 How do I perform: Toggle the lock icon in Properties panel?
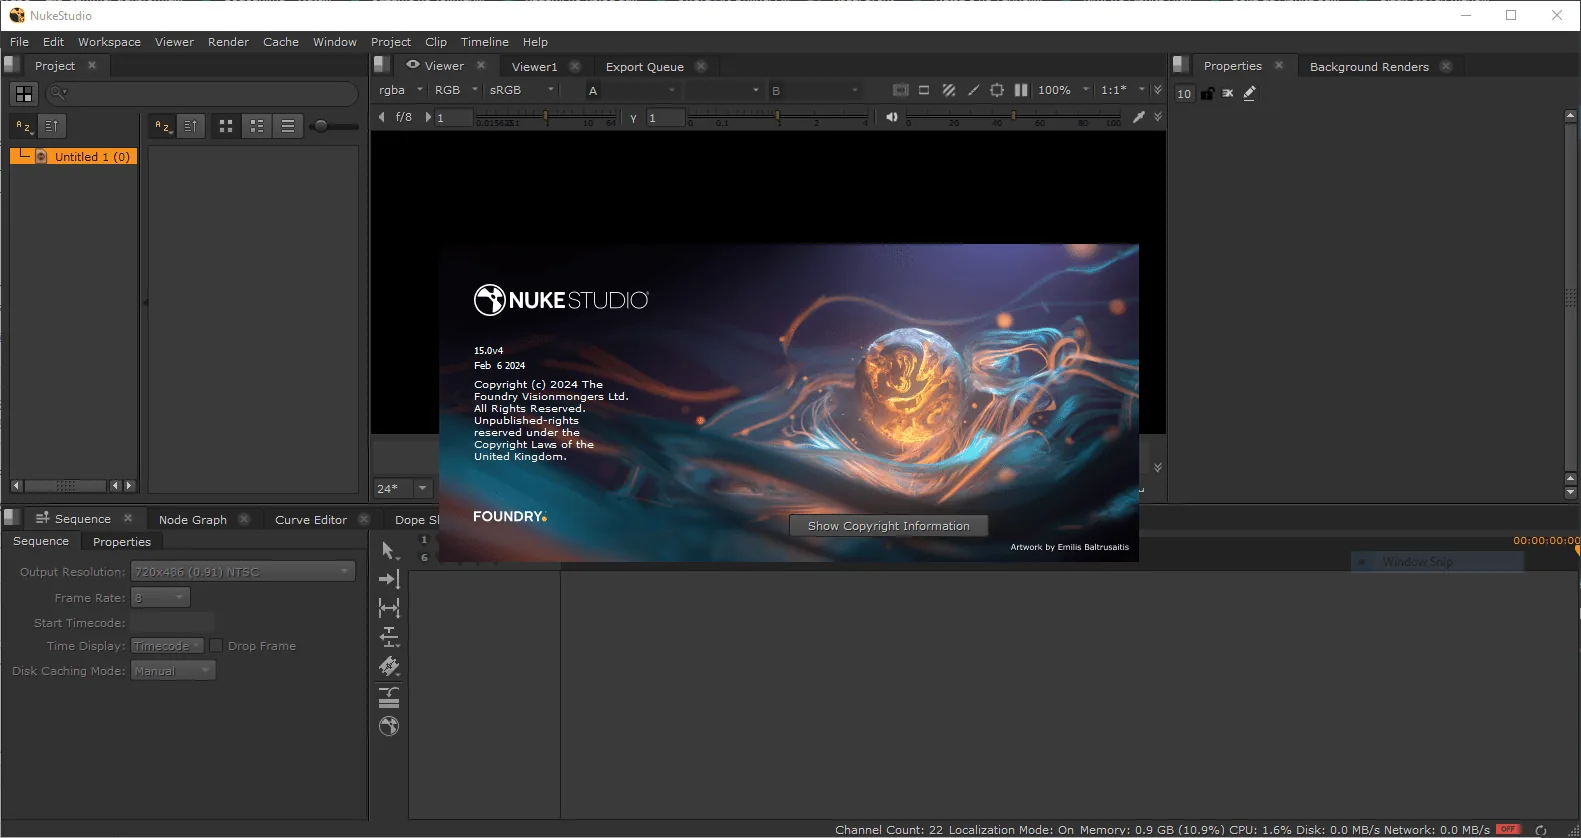[x=1207, y=93]
